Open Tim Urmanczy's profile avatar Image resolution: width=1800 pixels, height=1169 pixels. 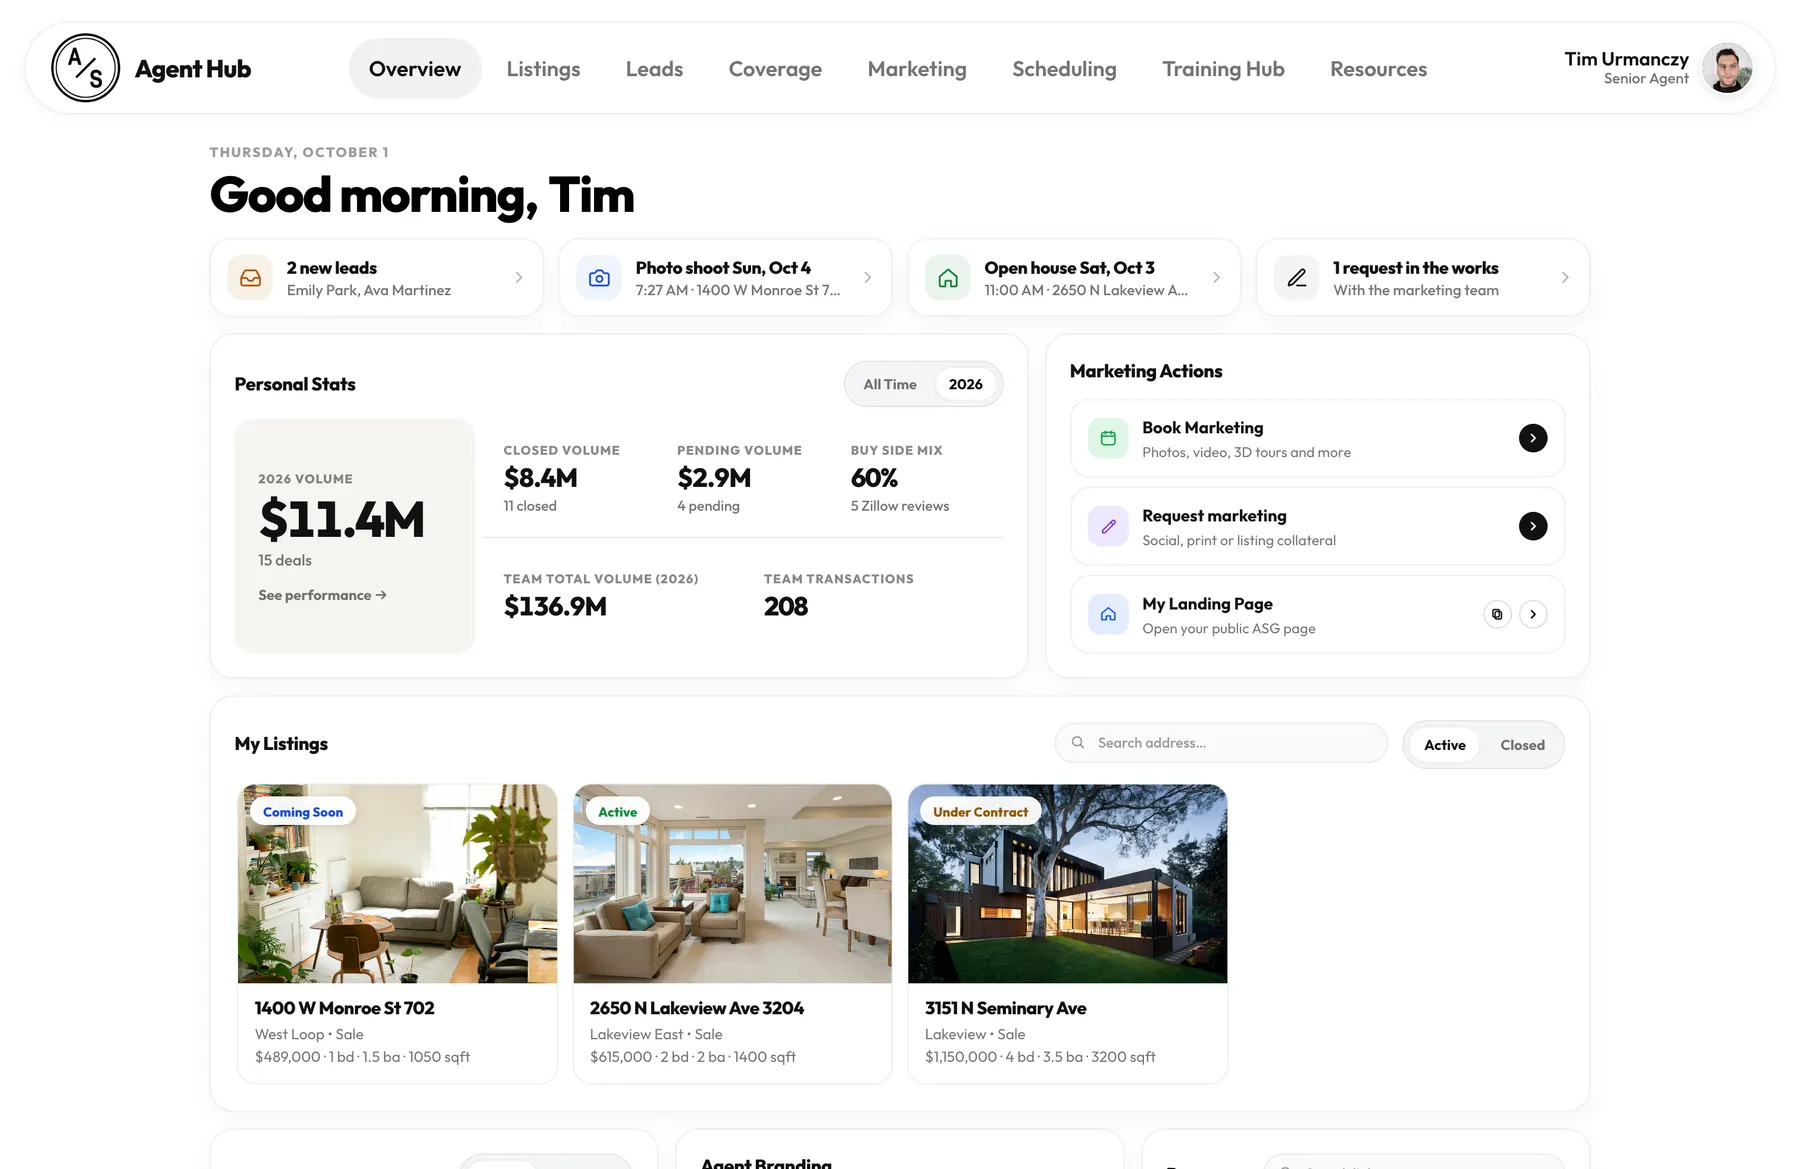click(x=1727, y=68)
